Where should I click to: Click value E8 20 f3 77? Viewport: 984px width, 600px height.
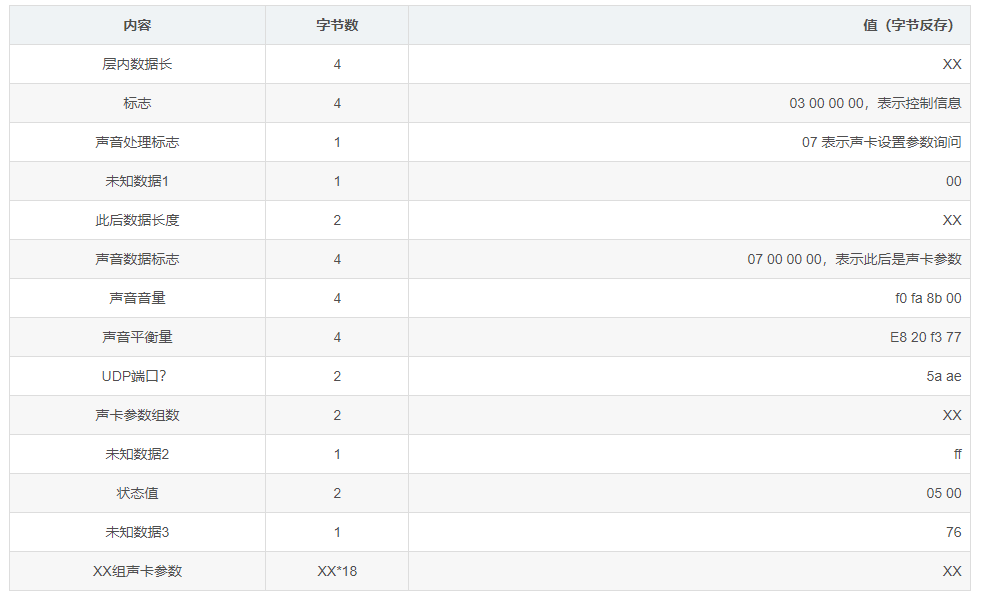tap(926, 337)
